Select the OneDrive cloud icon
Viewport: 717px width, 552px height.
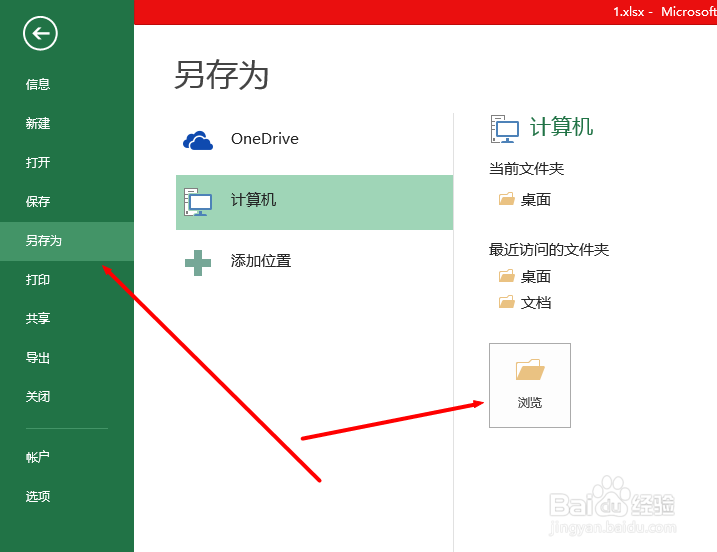198,140
